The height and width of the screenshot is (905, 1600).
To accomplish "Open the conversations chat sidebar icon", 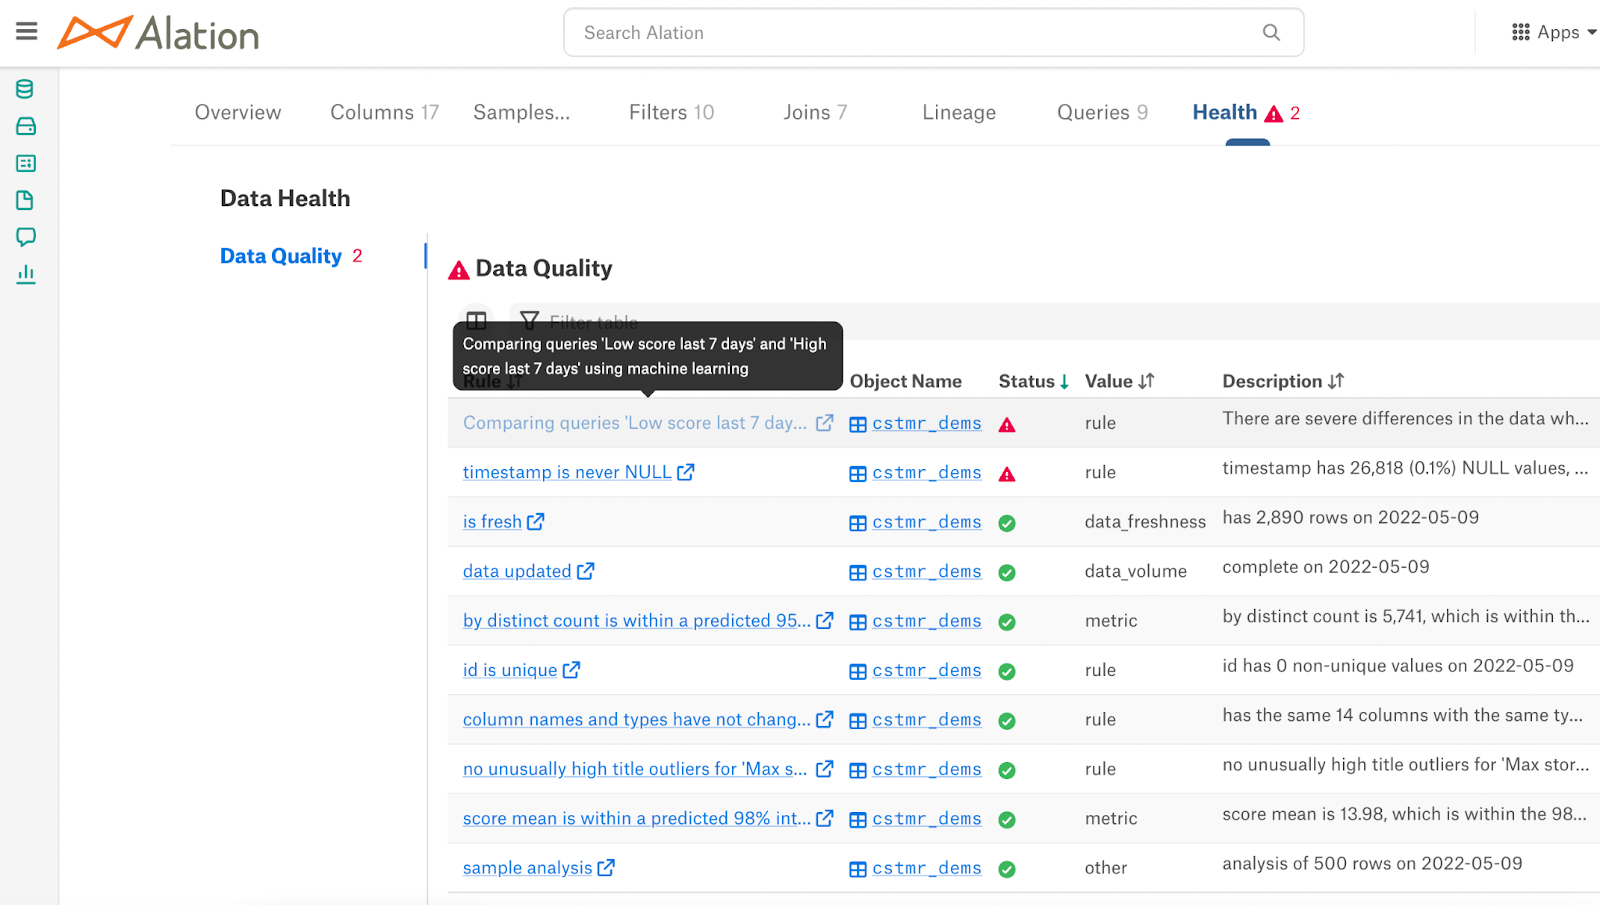I will point(26,237).
